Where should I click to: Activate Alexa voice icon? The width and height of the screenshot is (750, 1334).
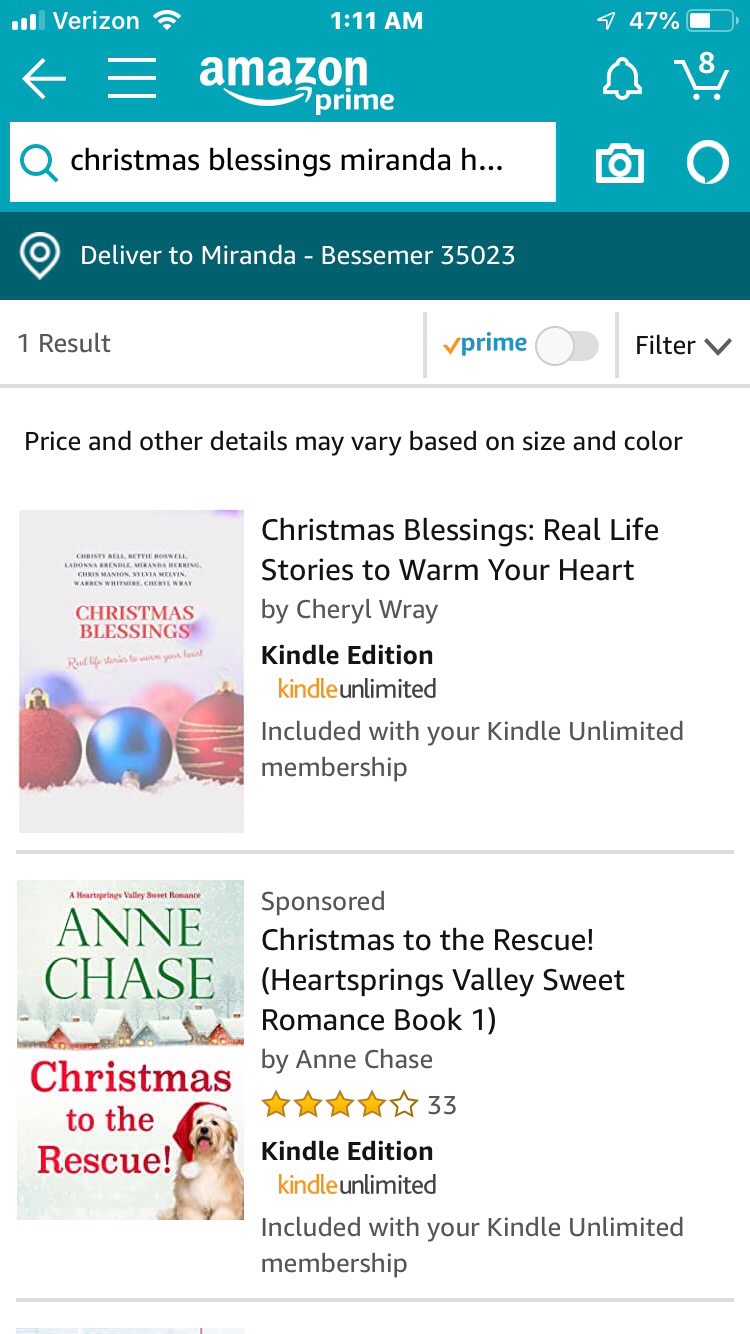click(x=707, y=163)
